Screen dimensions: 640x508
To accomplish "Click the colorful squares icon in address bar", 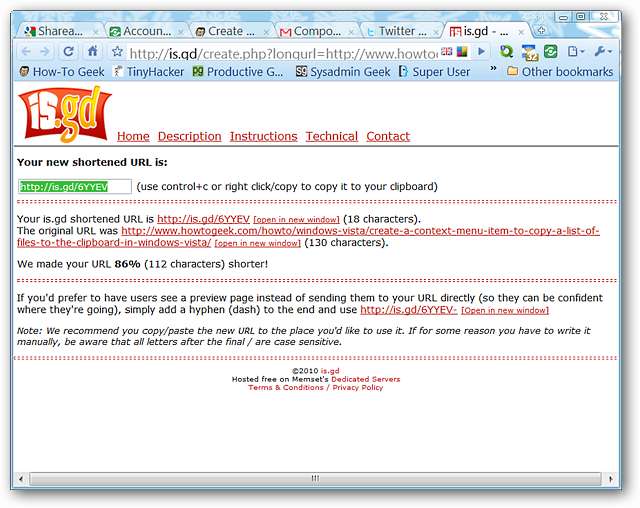I will point(462,52).
